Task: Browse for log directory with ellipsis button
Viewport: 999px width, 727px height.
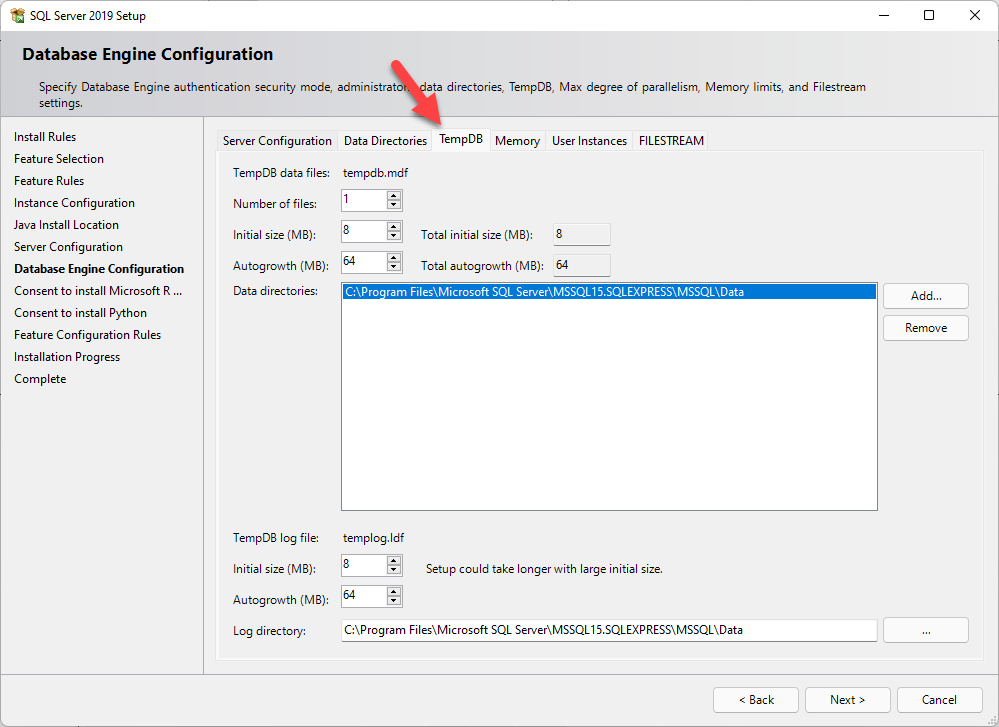Action: tap(926, 630)
